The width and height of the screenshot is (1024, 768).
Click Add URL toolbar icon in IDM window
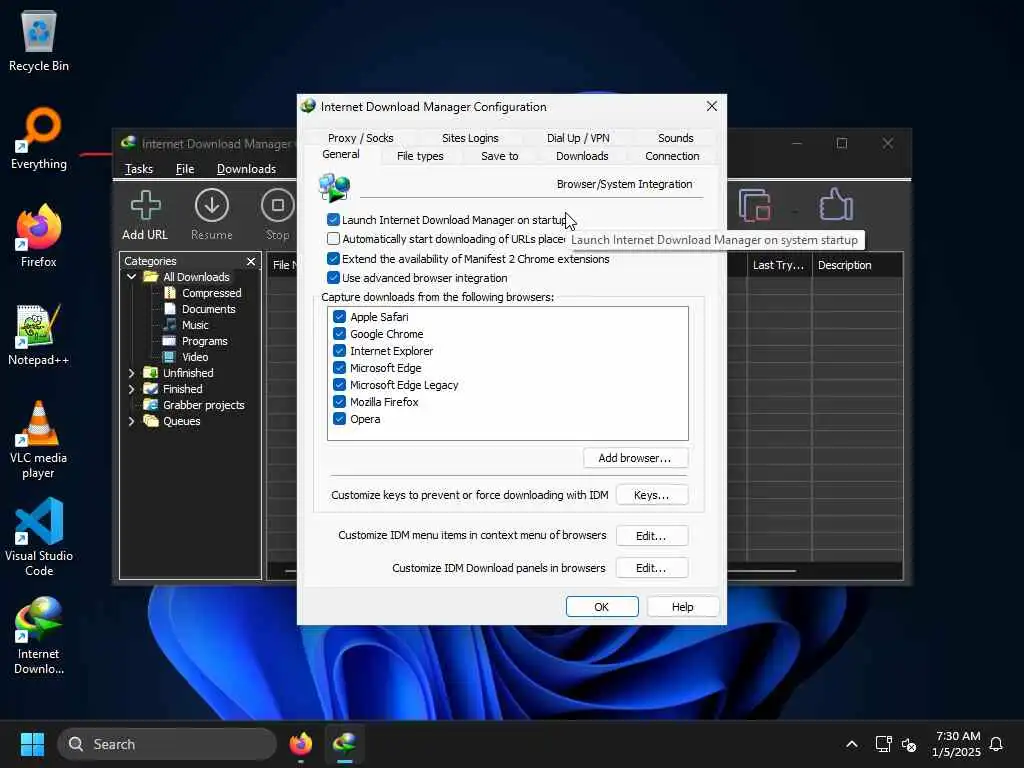coord(145,215)
